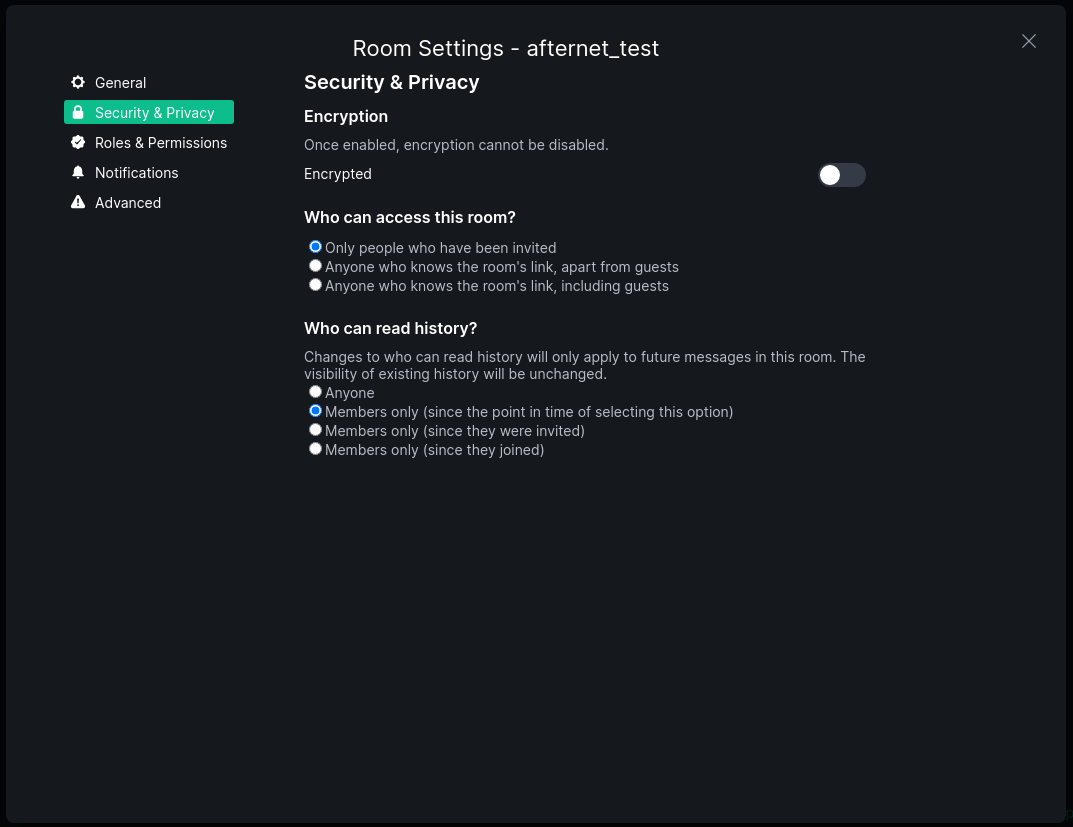The image size is (1073, 827).
Task: Click the Security & Privacy tab label
Action: pos(154,113)
